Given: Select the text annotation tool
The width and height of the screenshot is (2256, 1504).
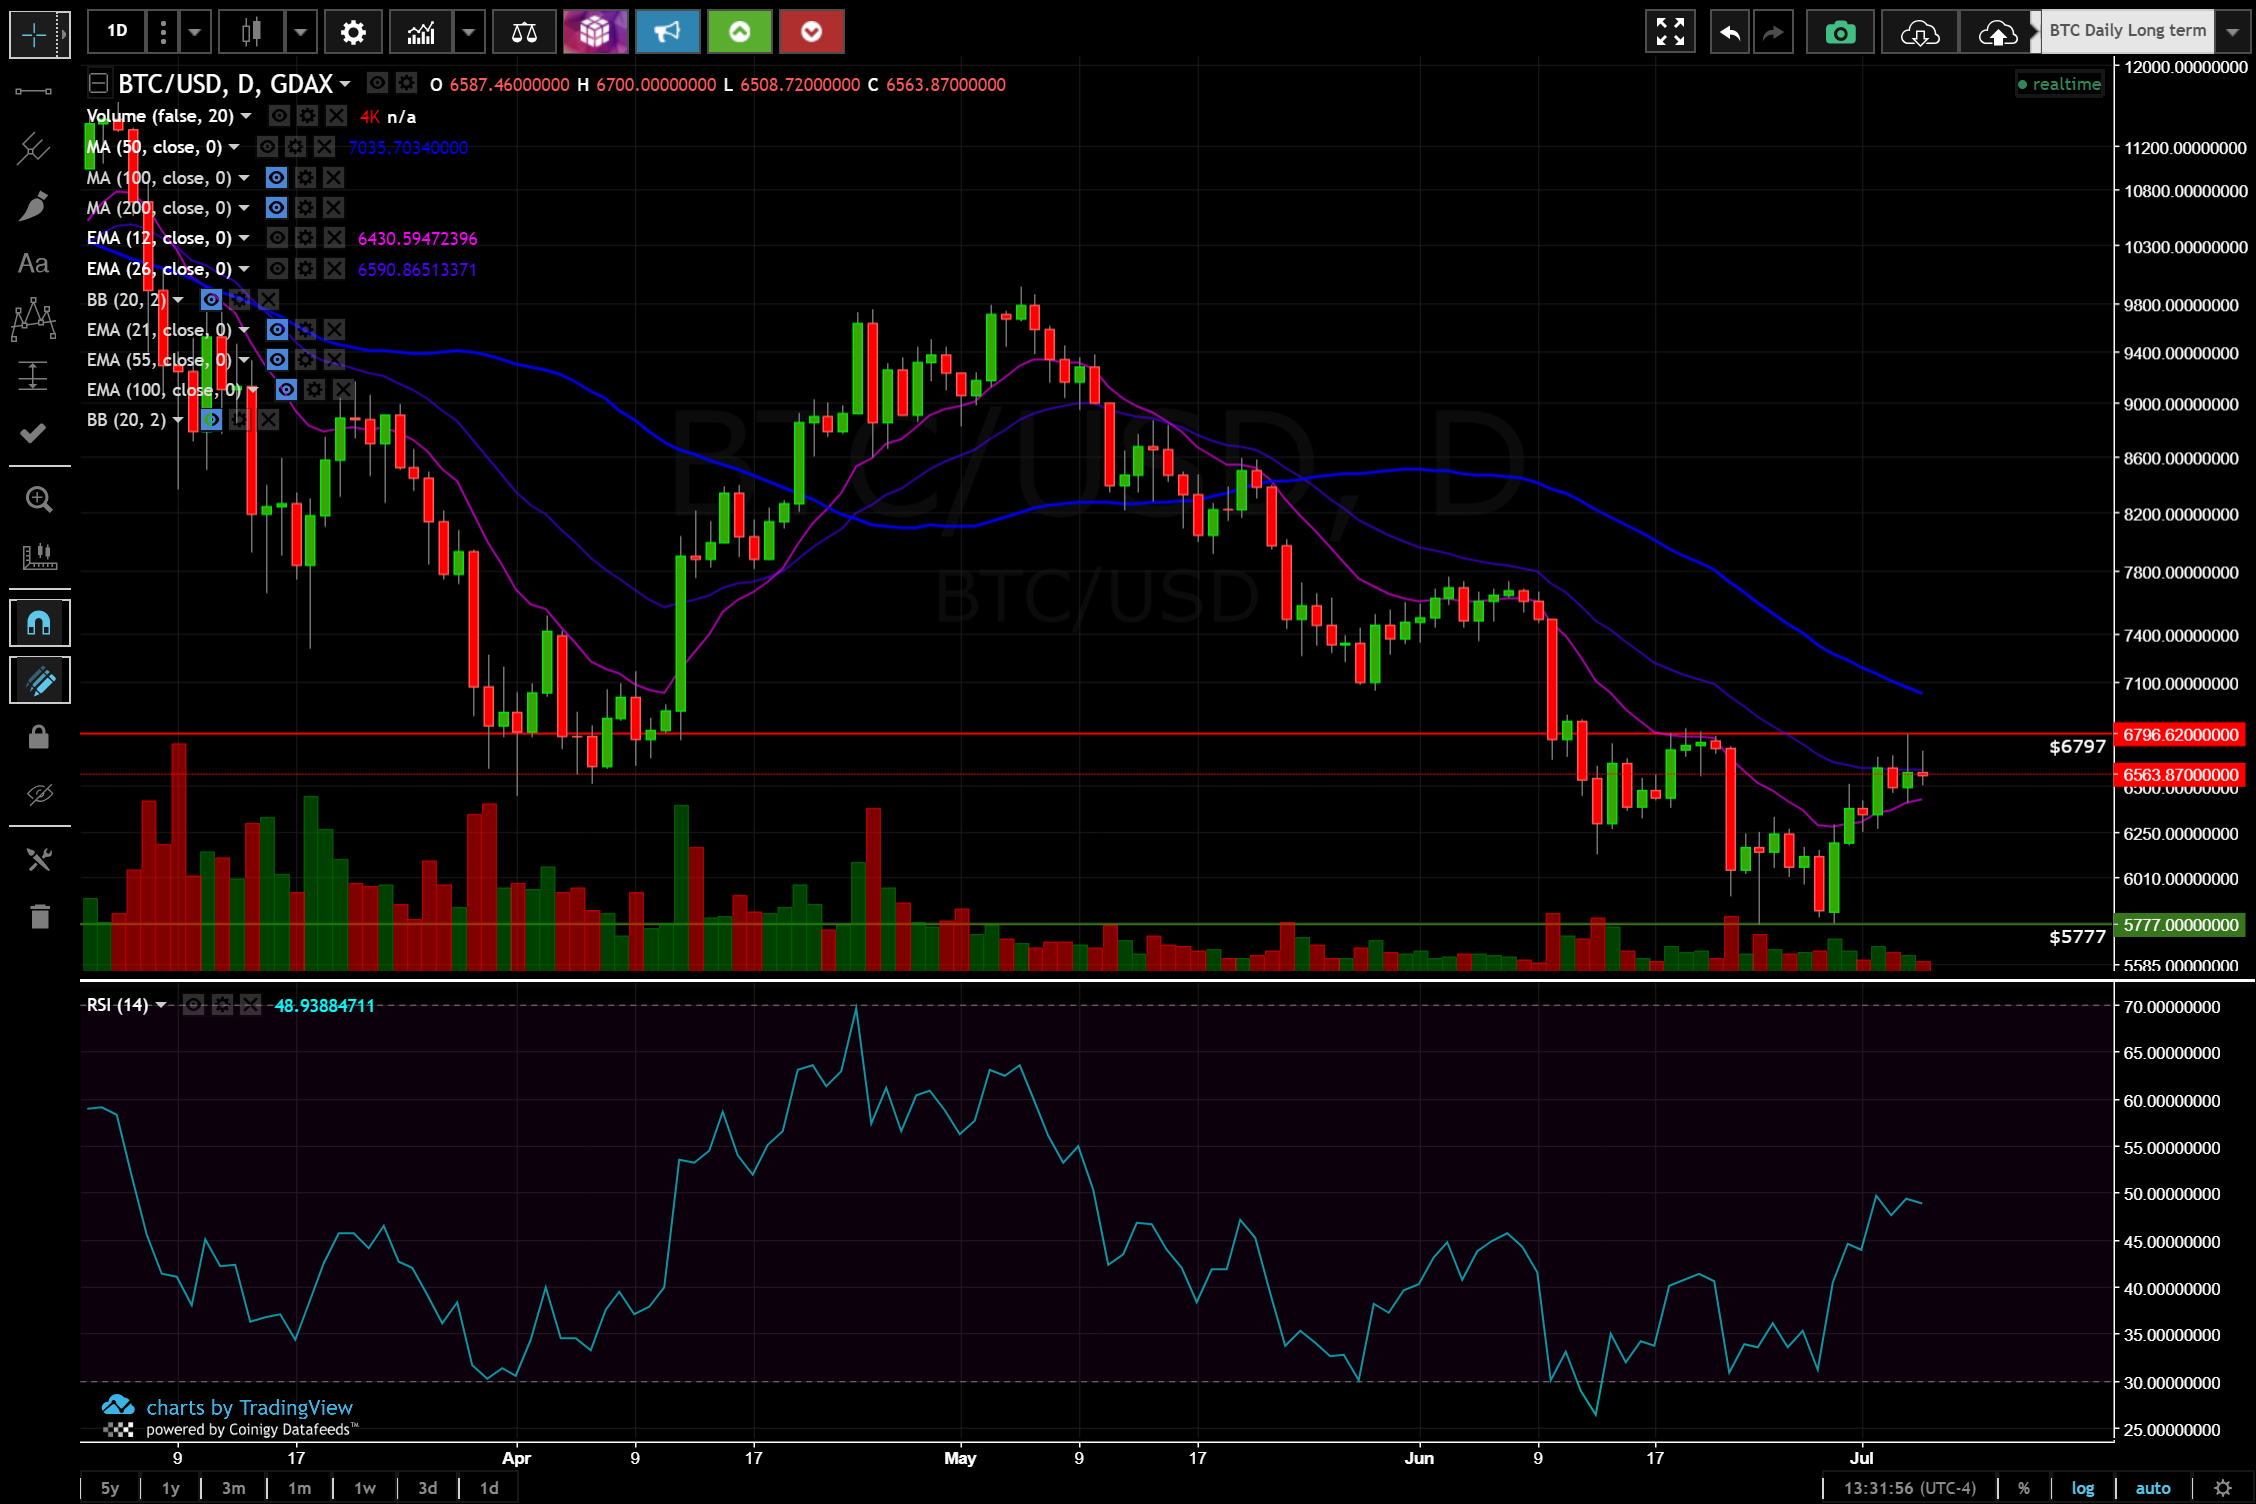Looking at the screenshot, I should point(33,264).
